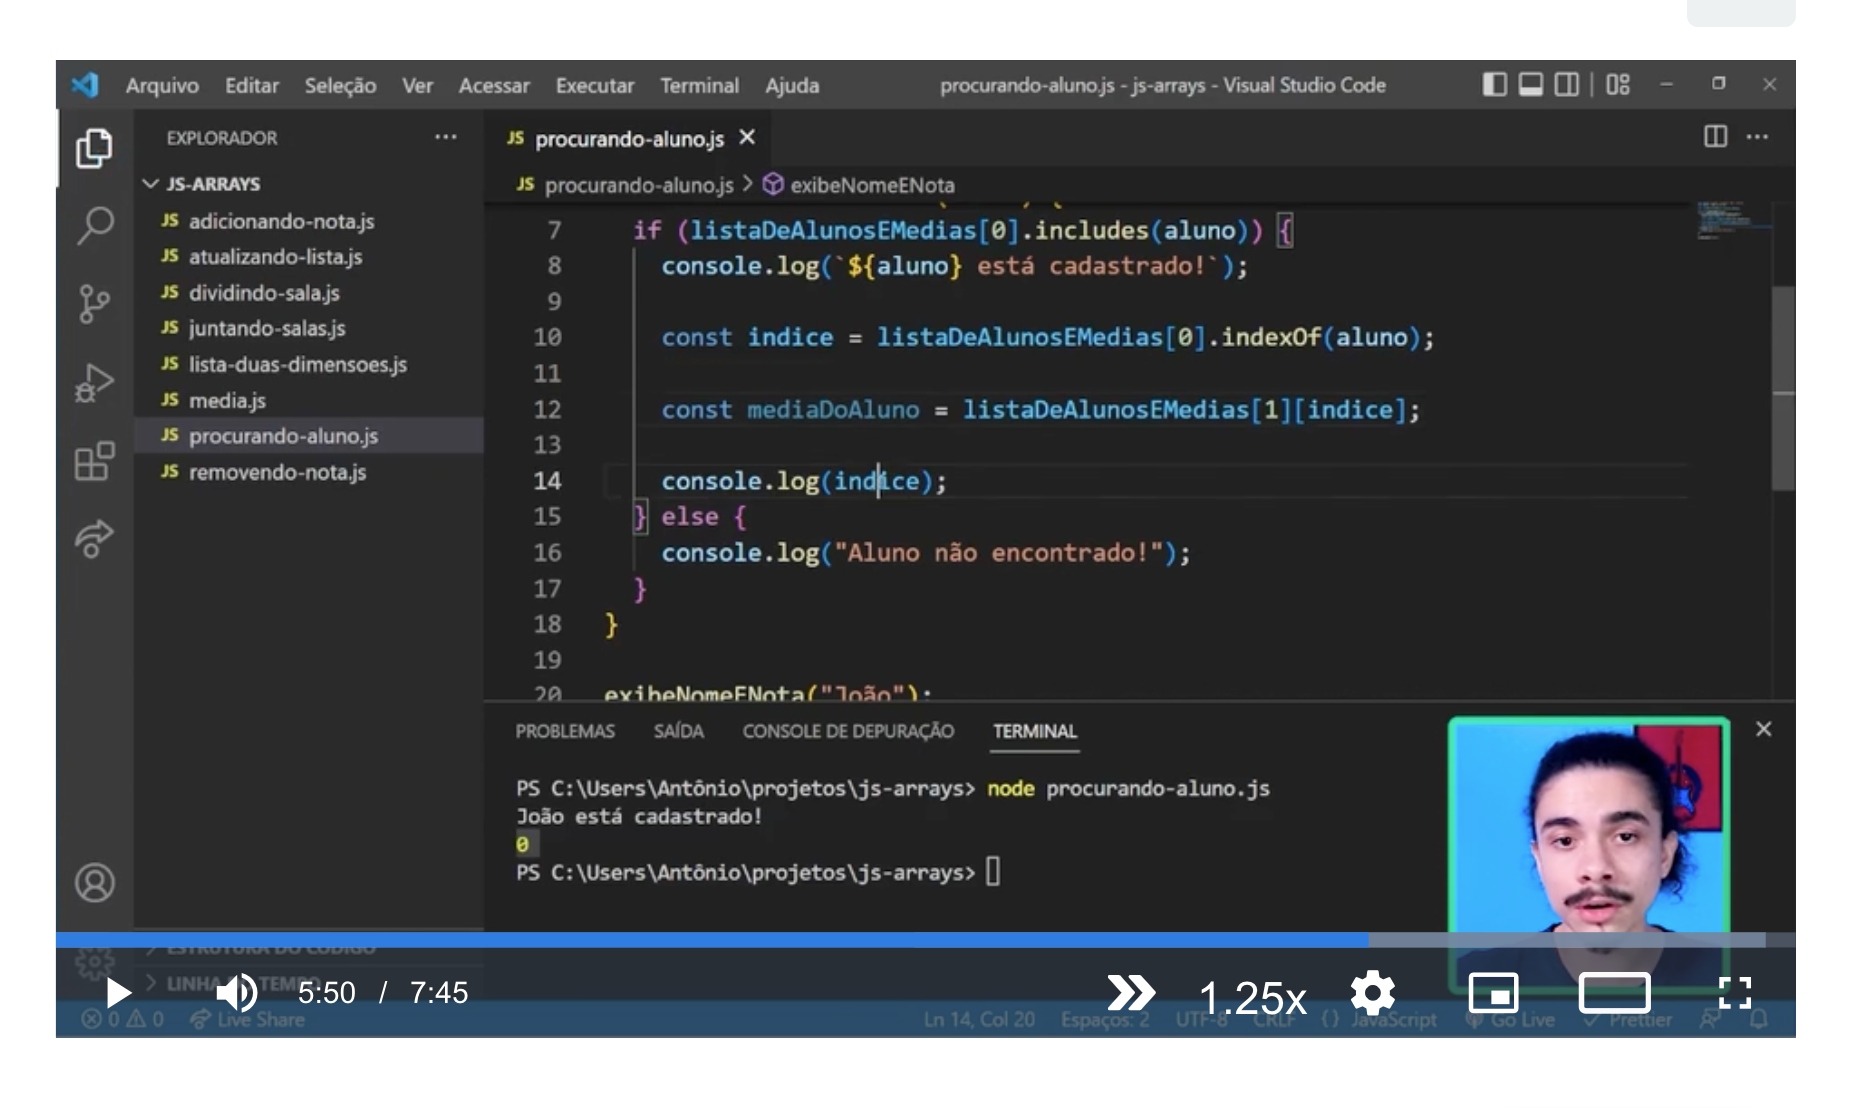This screenshot has width=1856, height=1108.
Task: Select procurando-aluno.js in explorer list
Action: [310, 436]
